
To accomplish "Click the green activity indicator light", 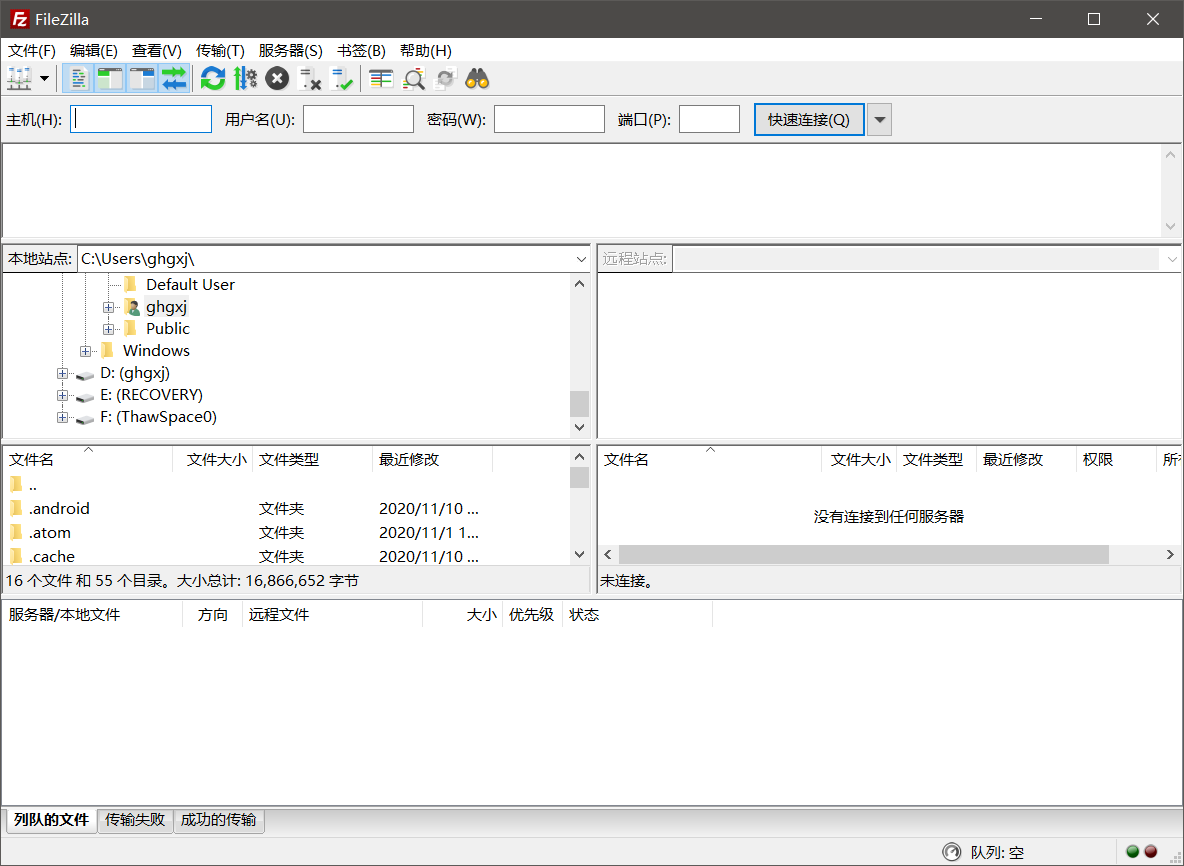I will [1133, 852].
